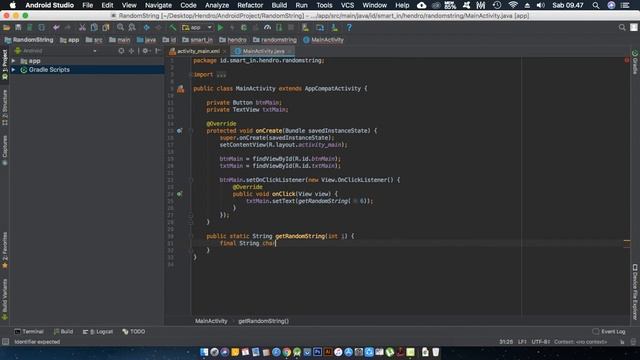
Task: Open the Event Log button
Action: point(609,331)
